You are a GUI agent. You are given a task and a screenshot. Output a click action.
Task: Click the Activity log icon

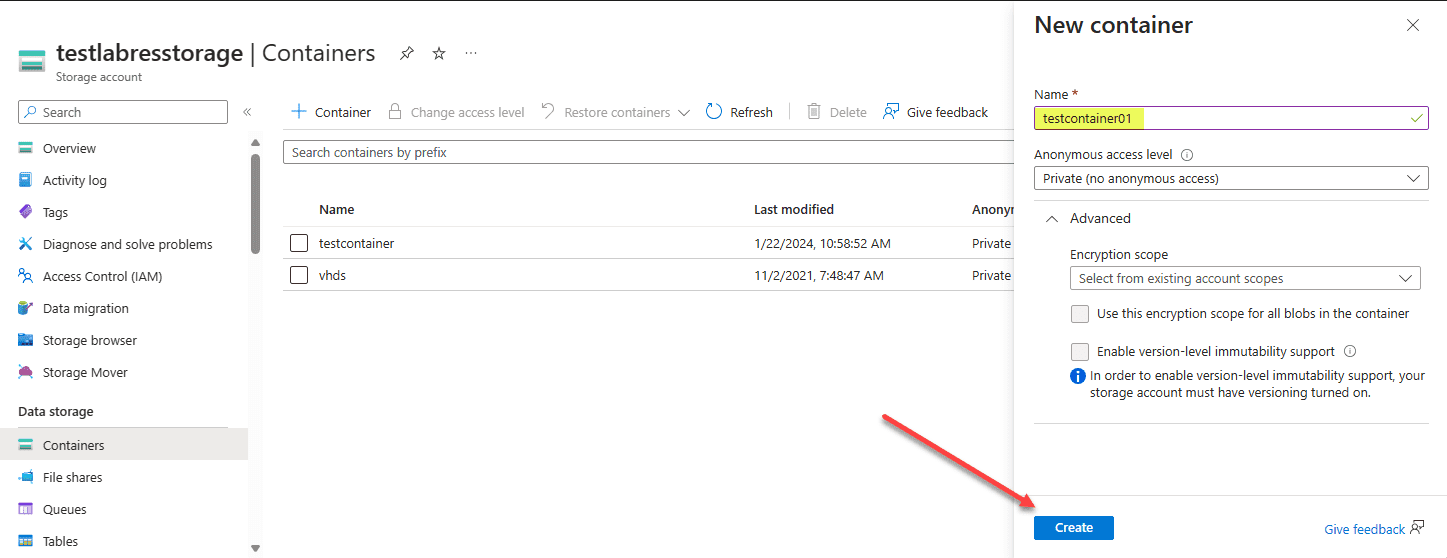tap(26, 180)
